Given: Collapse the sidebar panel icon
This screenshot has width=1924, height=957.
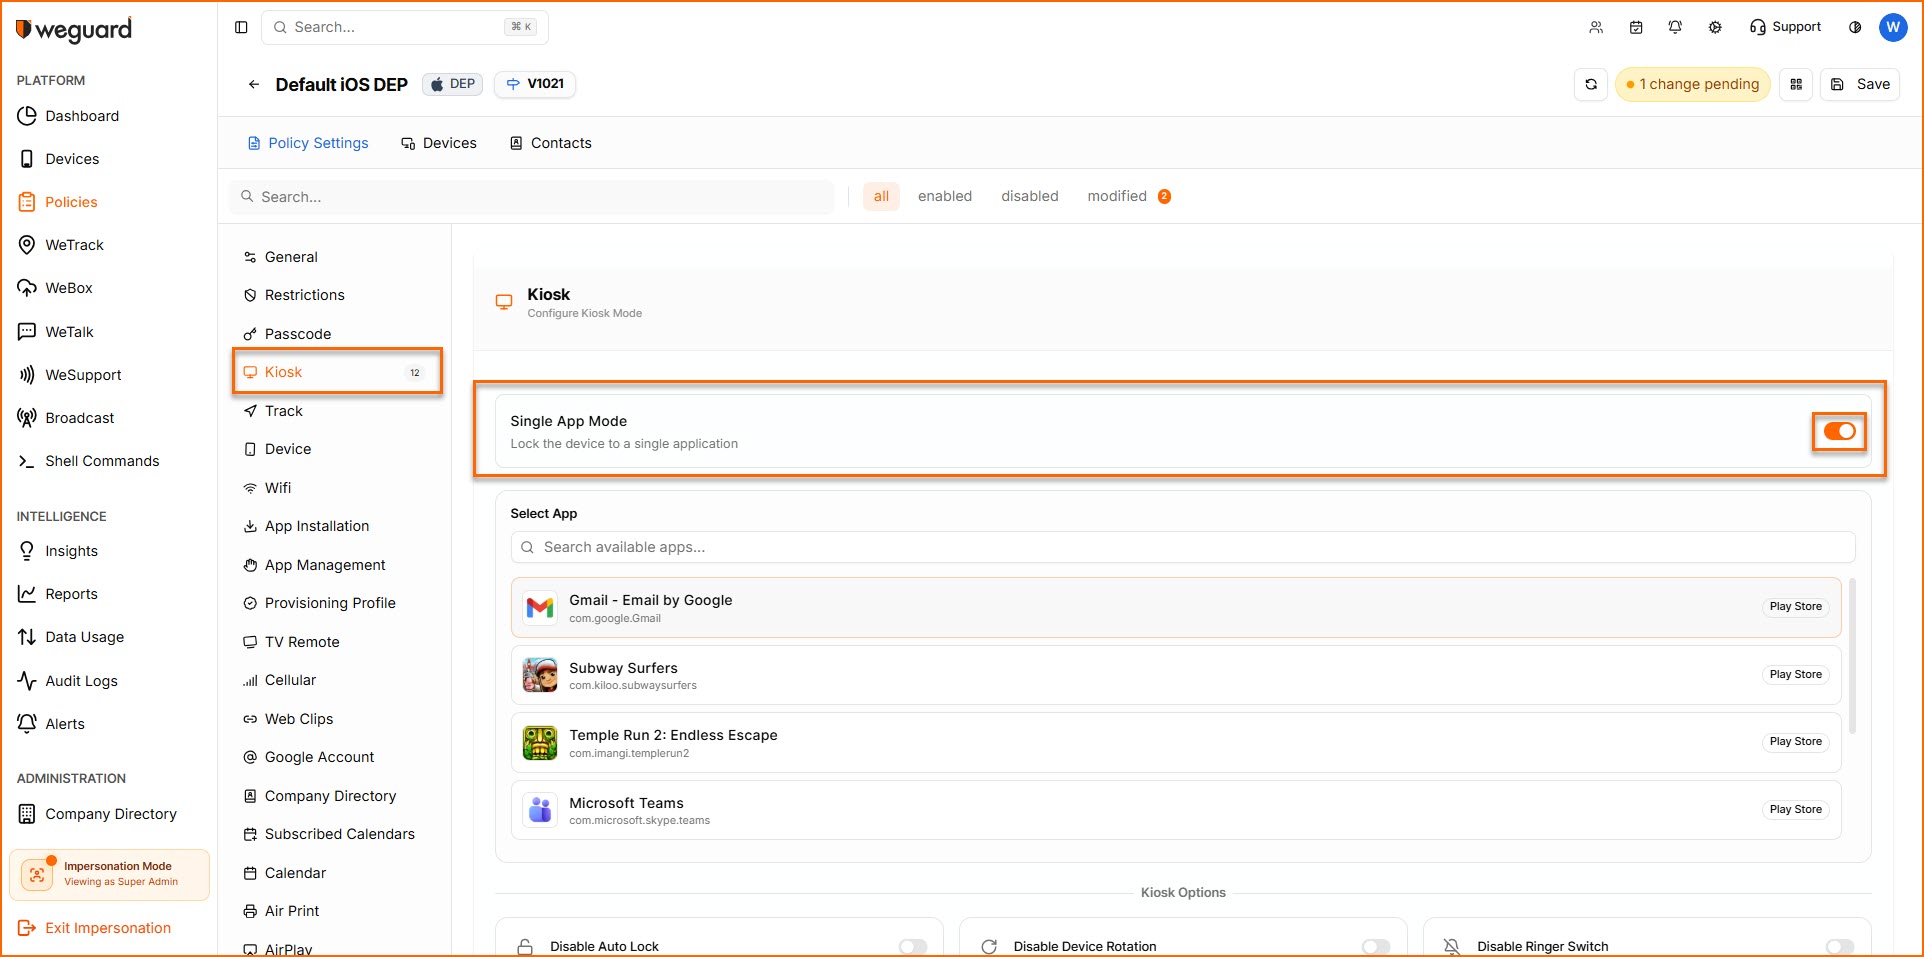Looking at the screenshot, I should coord(241,27).
